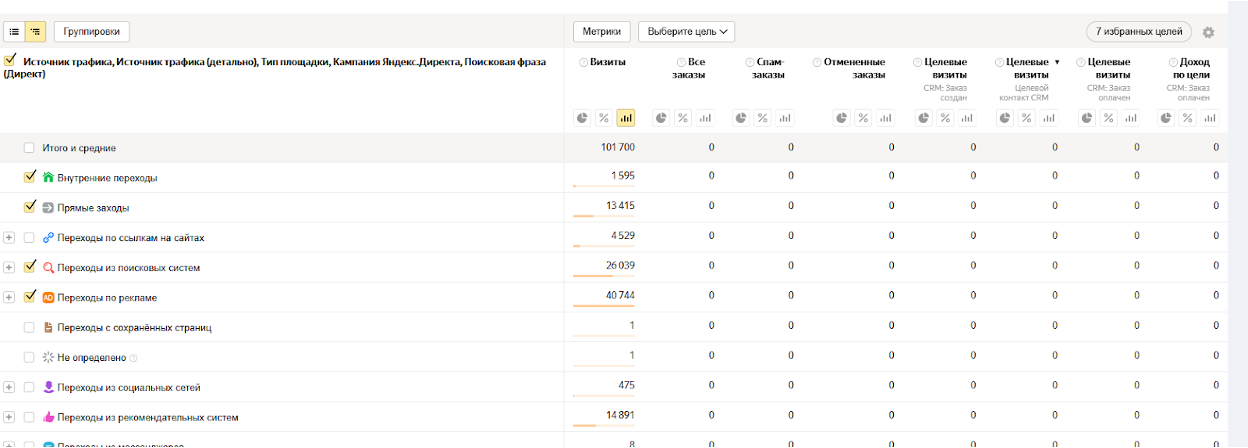Show pie chart for Спам-заказы column
Viewport: 1248px width, 448px height.
point(741,118)
